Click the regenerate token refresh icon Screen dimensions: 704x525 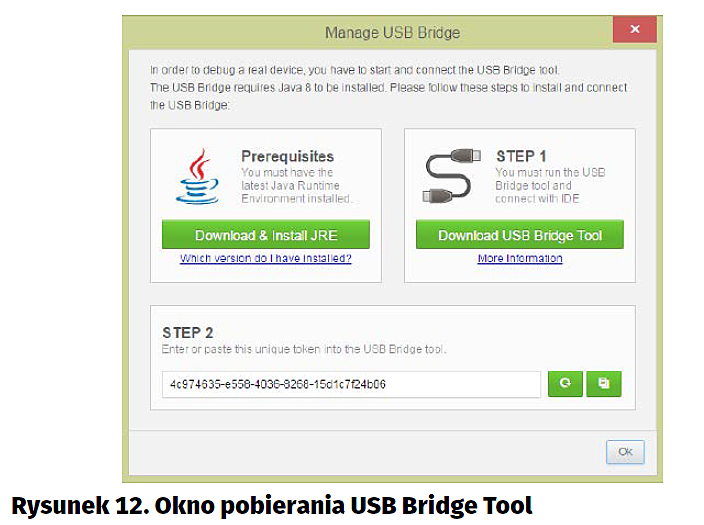565,384
